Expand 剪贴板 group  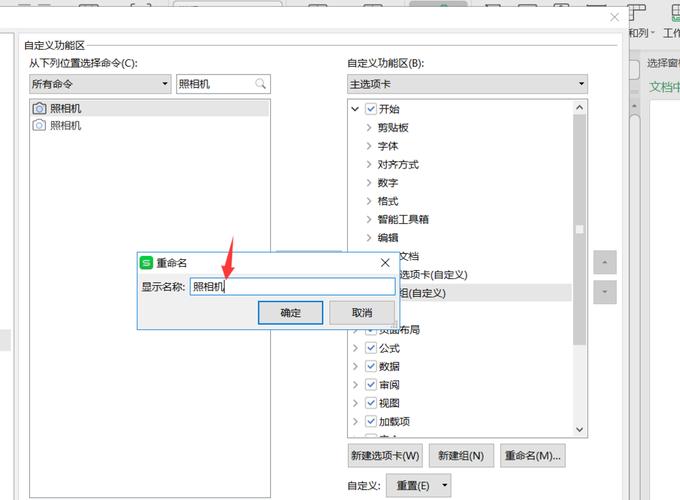pos(369,127)
